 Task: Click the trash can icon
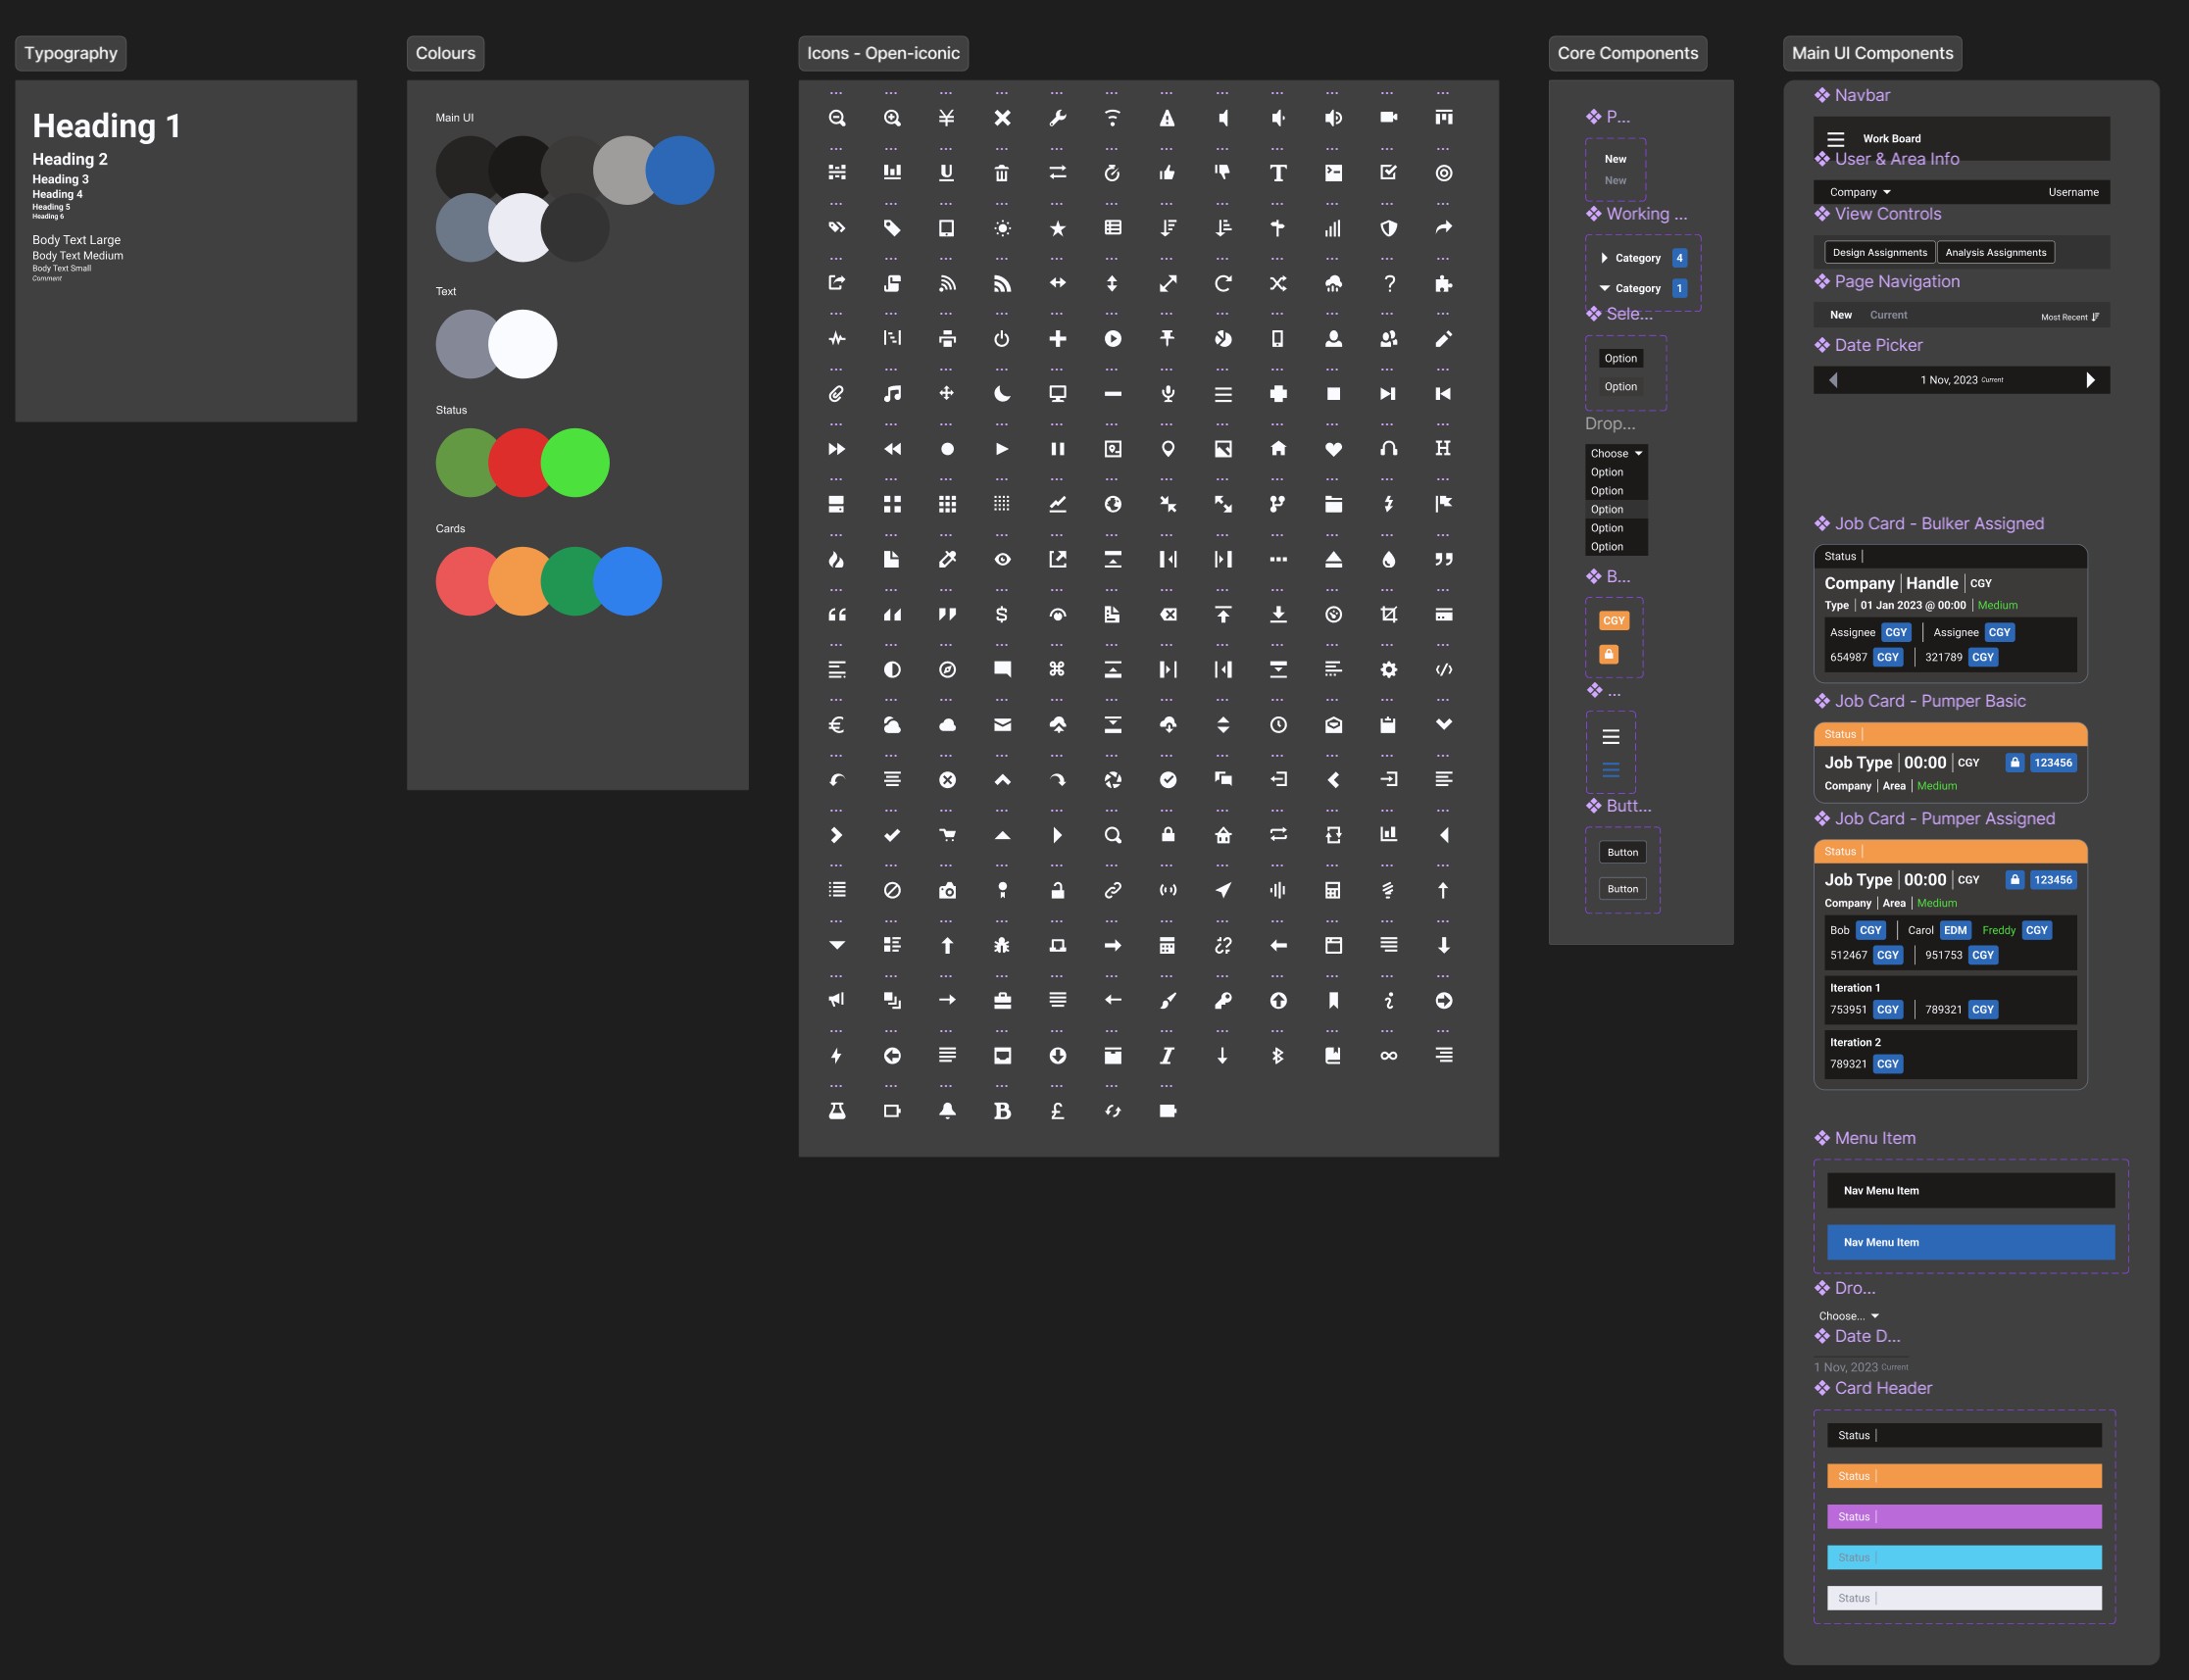(x=1001, y=173)
